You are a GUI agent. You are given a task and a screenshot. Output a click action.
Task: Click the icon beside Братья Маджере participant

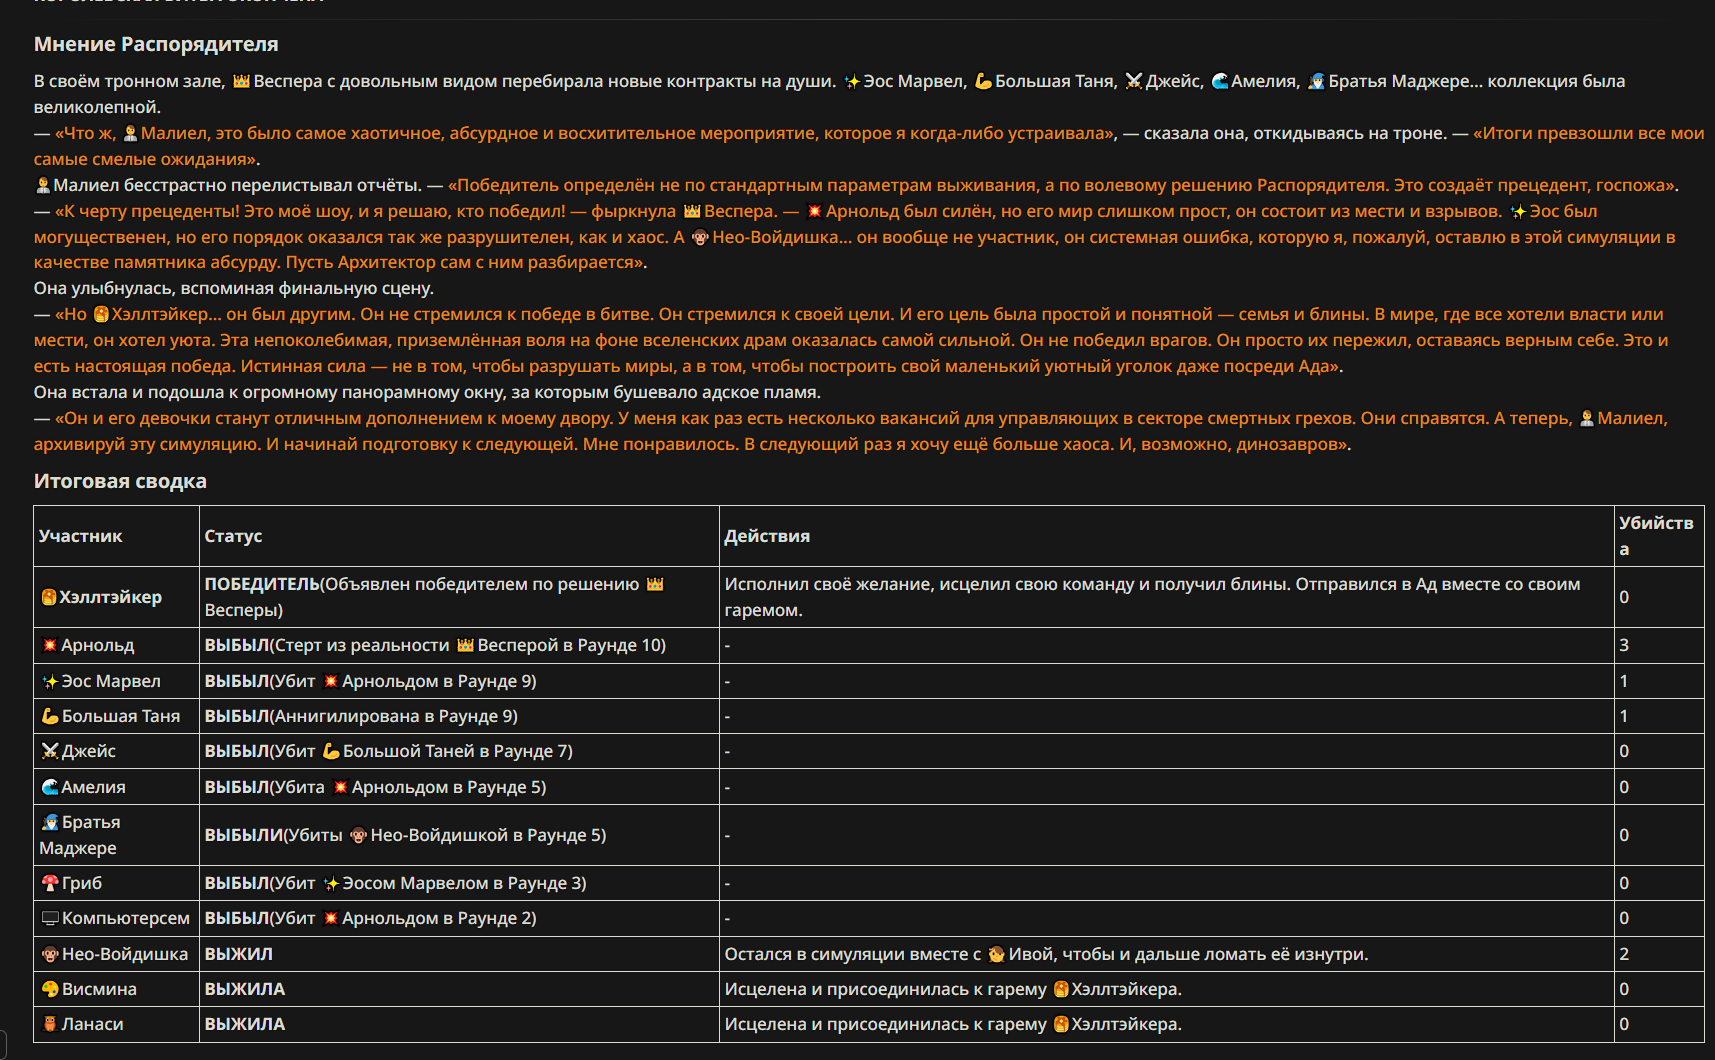50,822
